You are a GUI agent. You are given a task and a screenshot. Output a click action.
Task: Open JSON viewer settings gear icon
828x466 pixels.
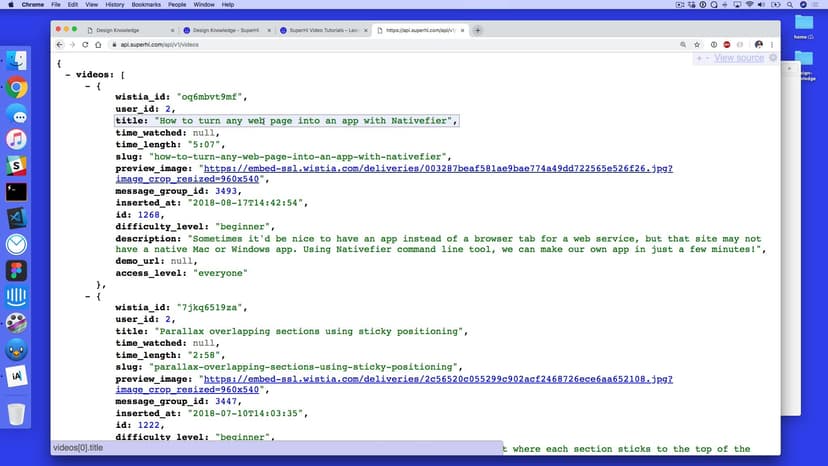coord(773,58)
